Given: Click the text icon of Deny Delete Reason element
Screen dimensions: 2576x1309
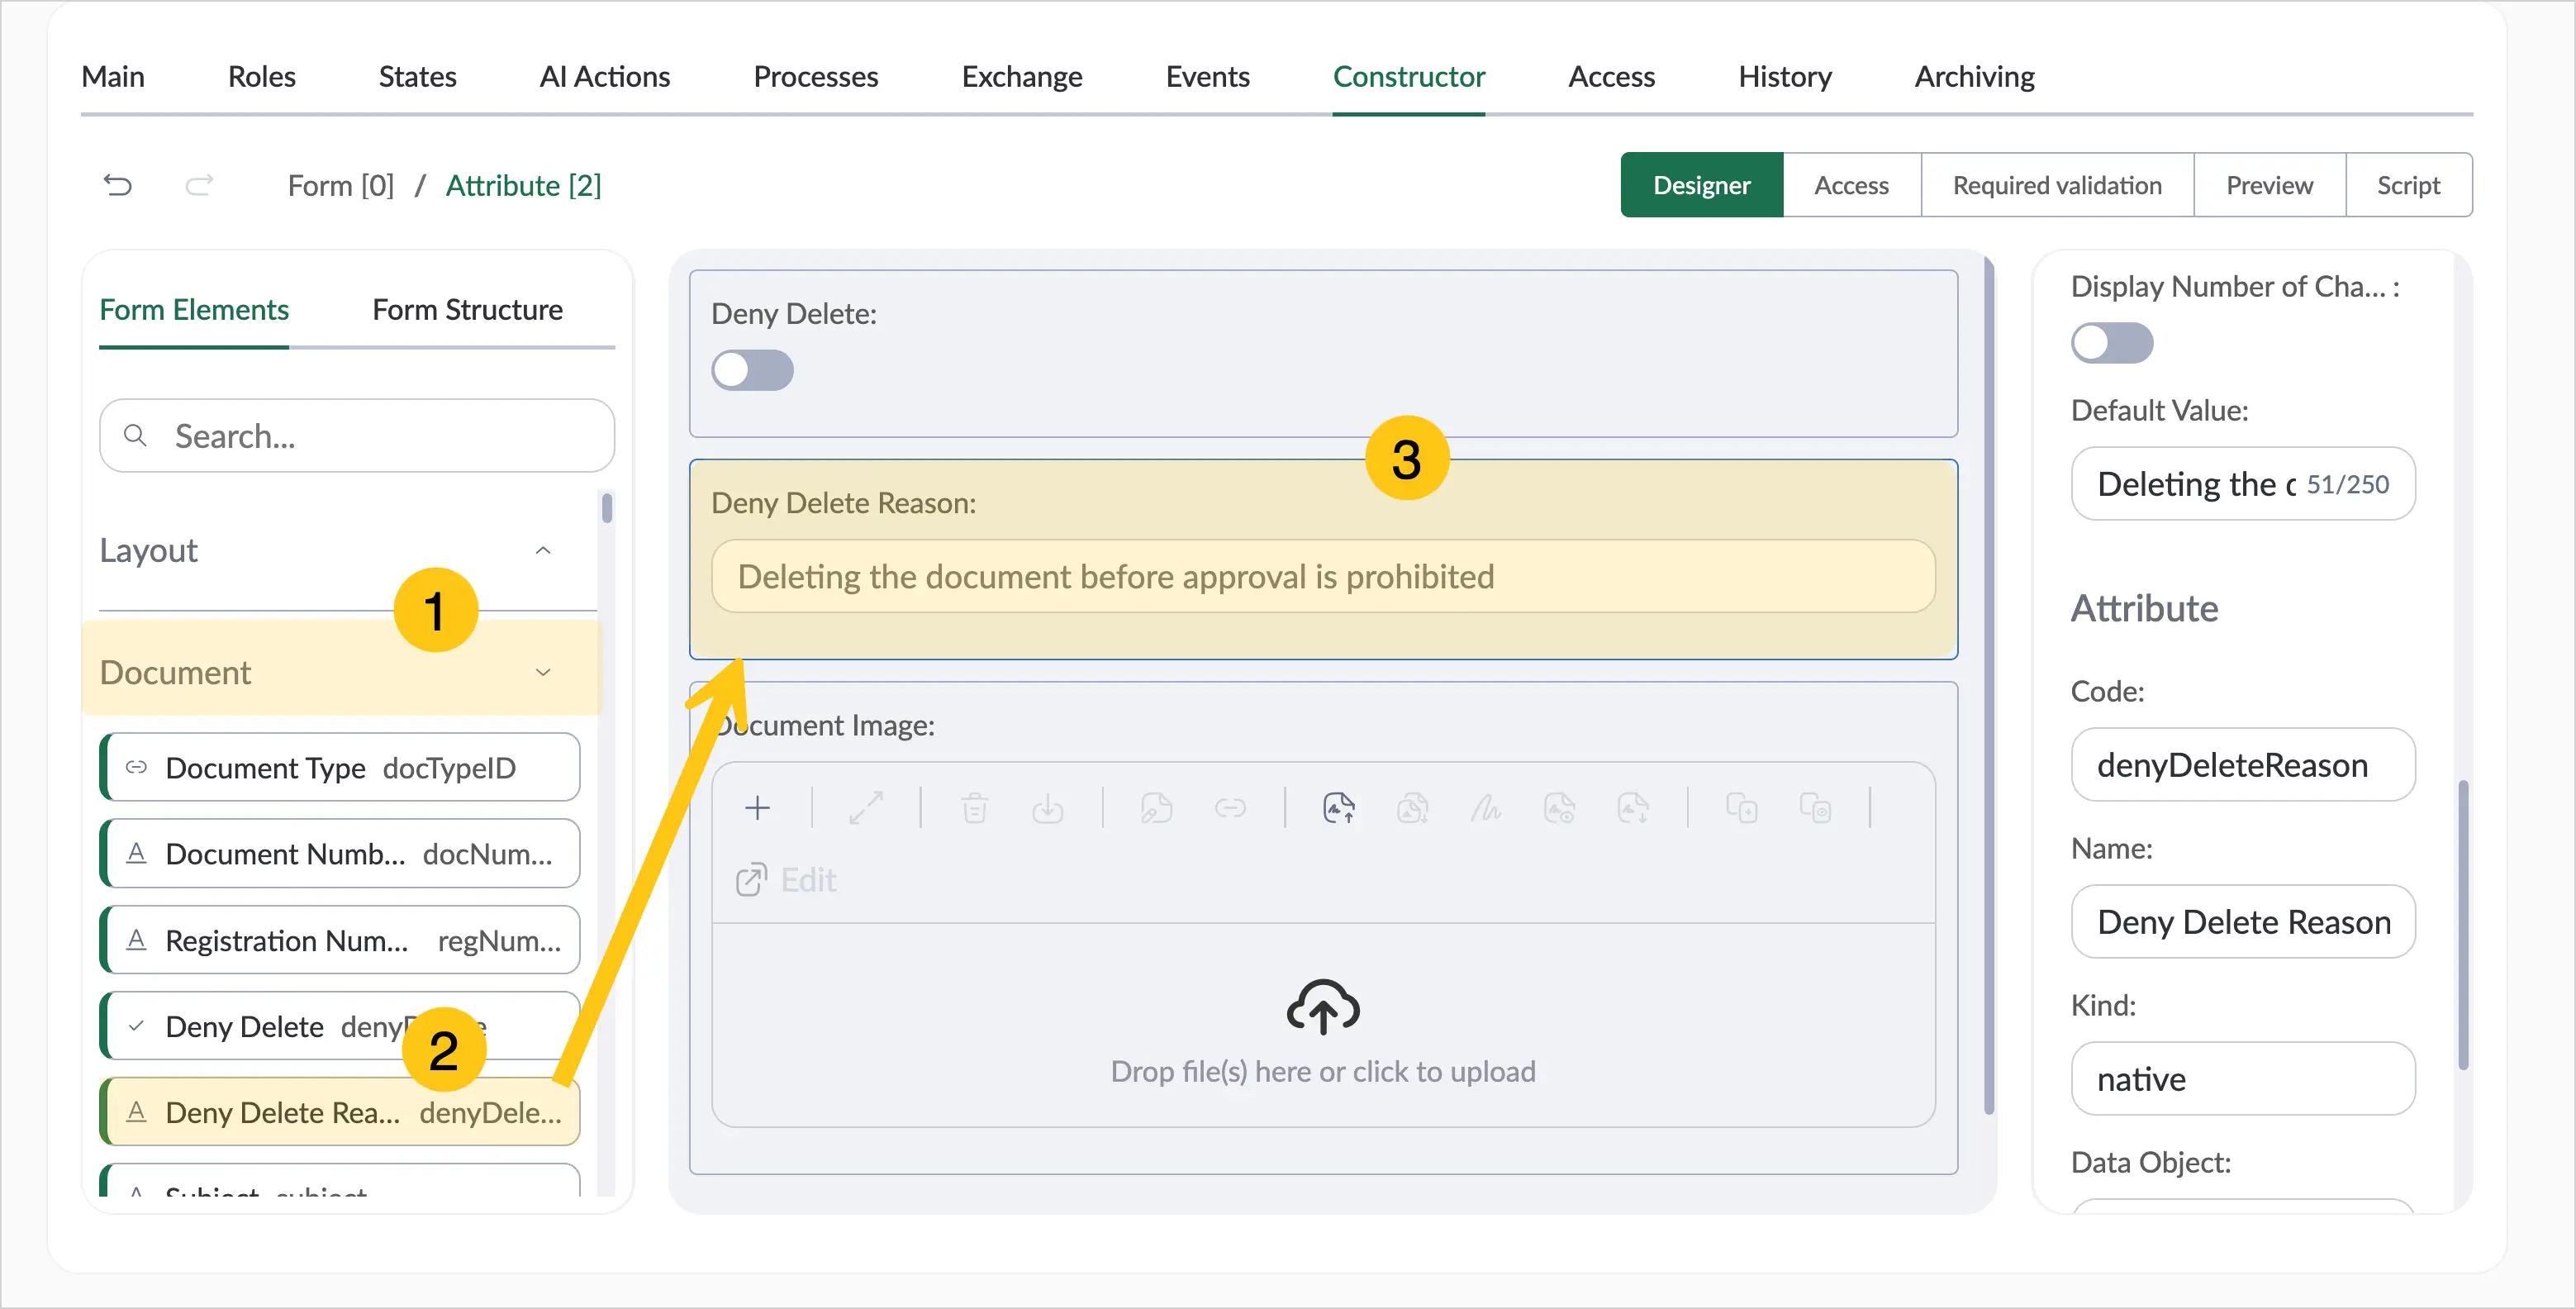Looking at the screenshot, I should click(137, 1112).
